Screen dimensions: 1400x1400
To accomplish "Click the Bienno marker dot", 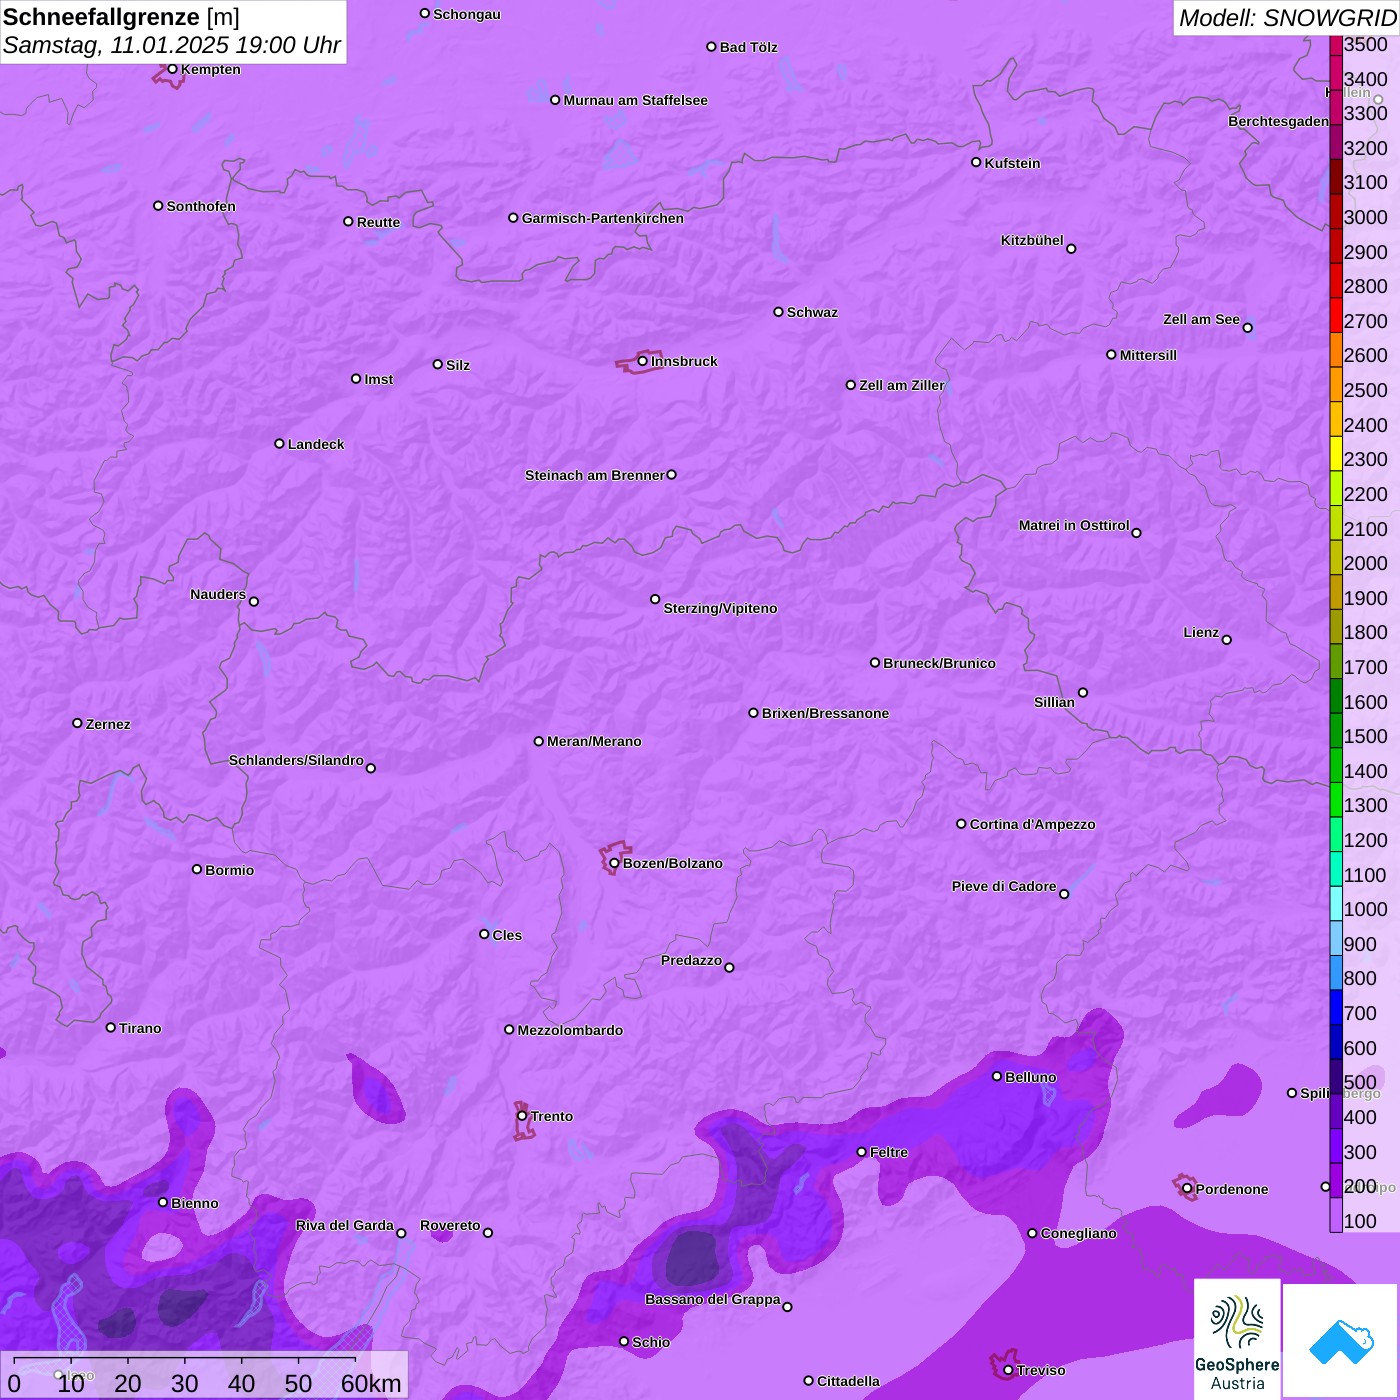I will (163, 1202).
